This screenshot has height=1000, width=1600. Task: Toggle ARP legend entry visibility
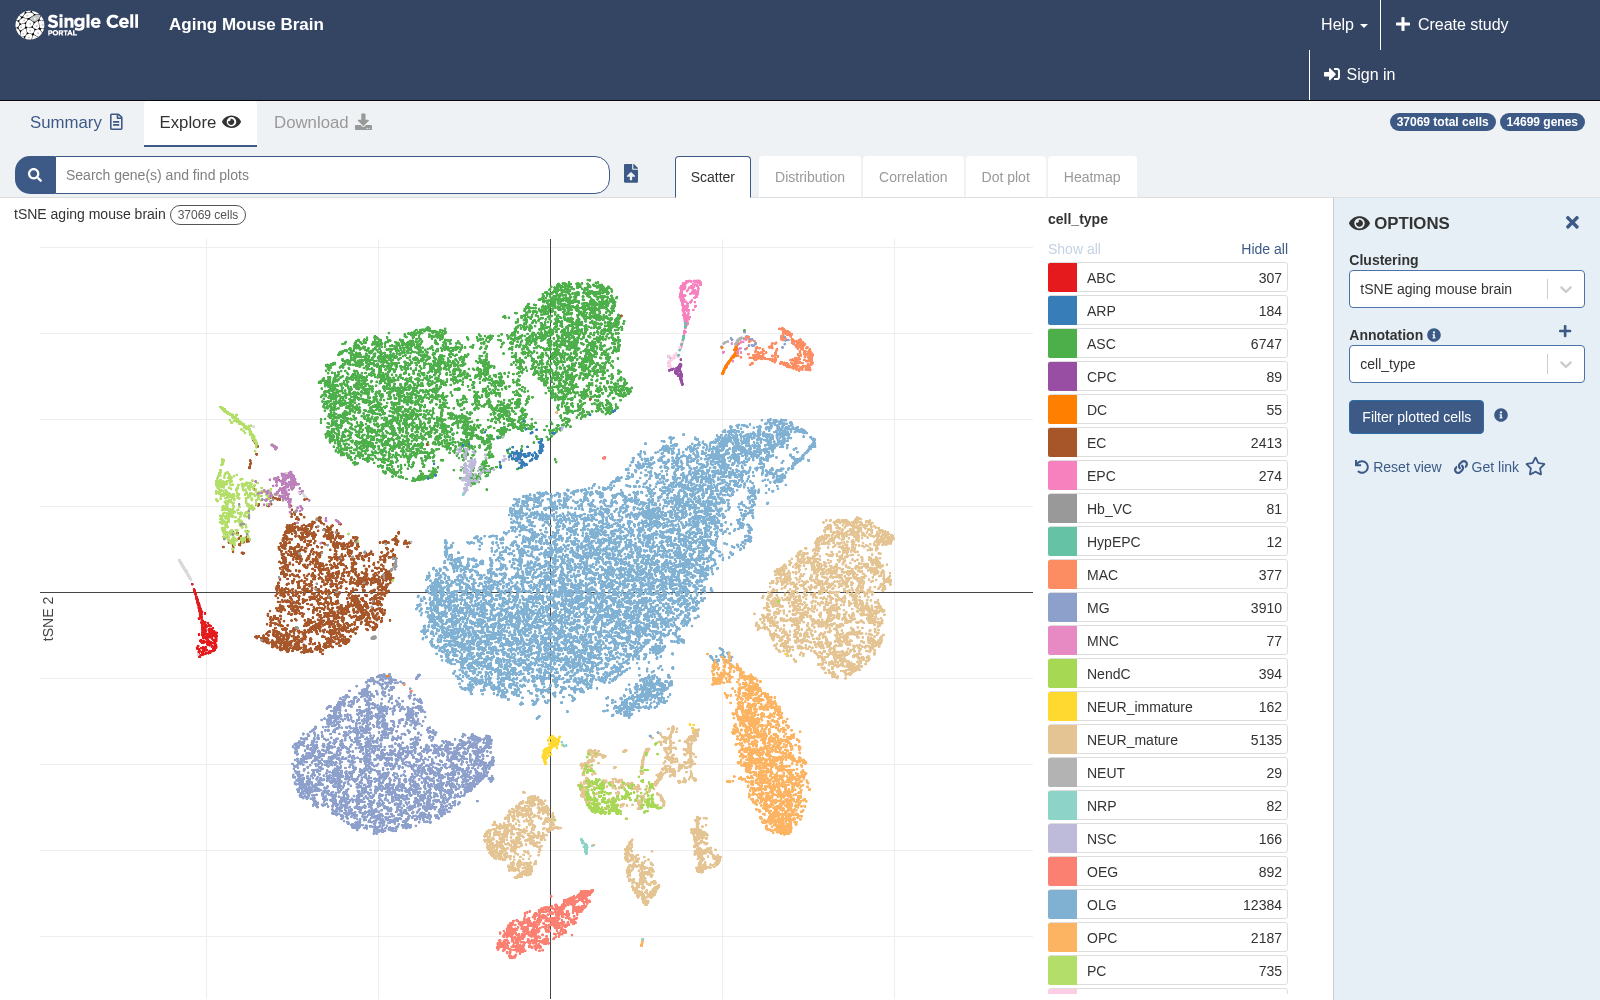point(1168,311)
